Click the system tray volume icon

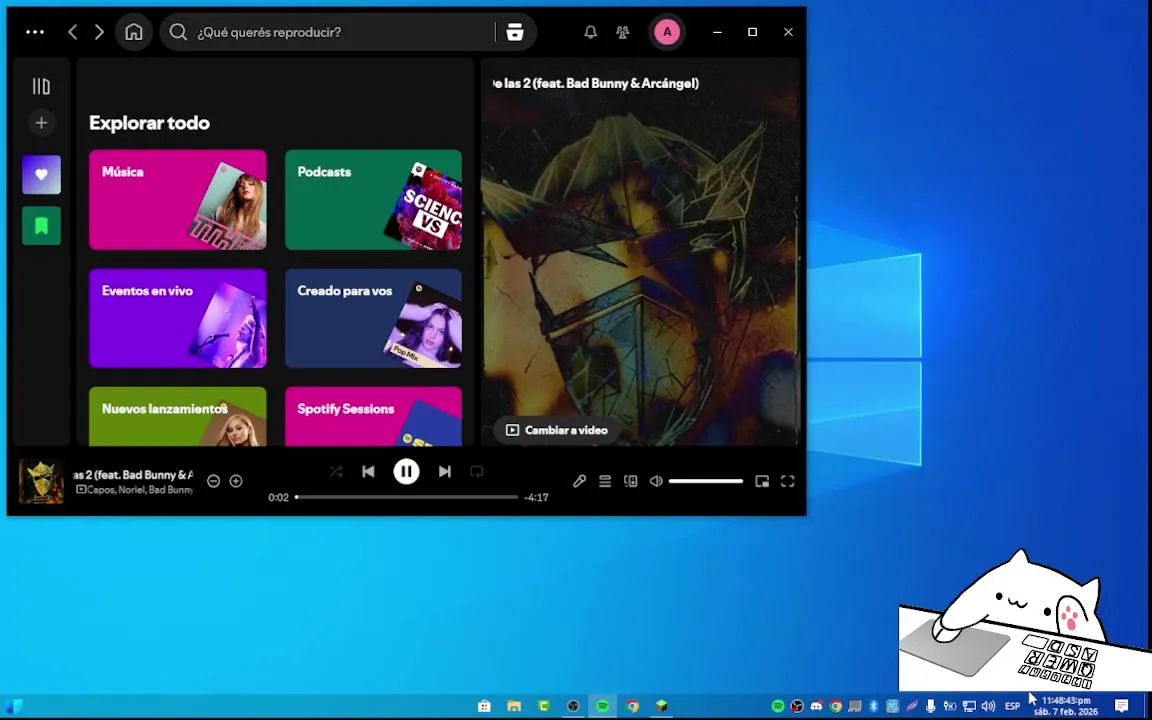[x=988, y=706]
